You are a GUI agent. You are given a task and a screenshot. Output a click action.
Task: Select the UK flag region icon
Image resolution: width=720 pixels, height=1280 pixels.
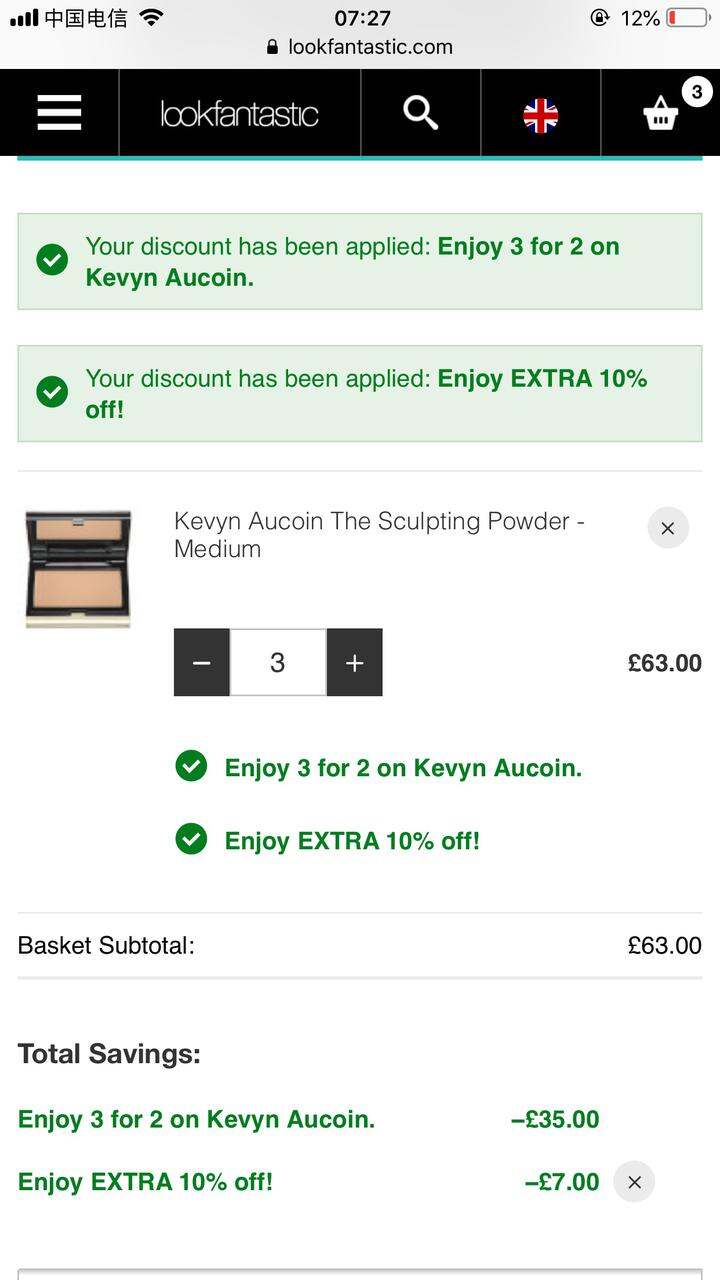coord(541,116)
